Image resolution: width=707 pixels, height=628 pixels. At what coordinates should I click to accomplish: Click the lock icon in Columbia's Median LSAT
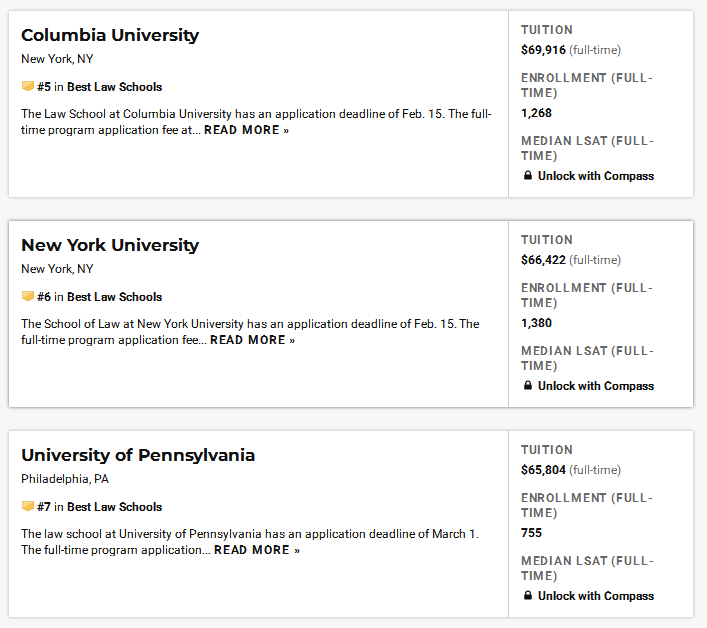[528, 176]
